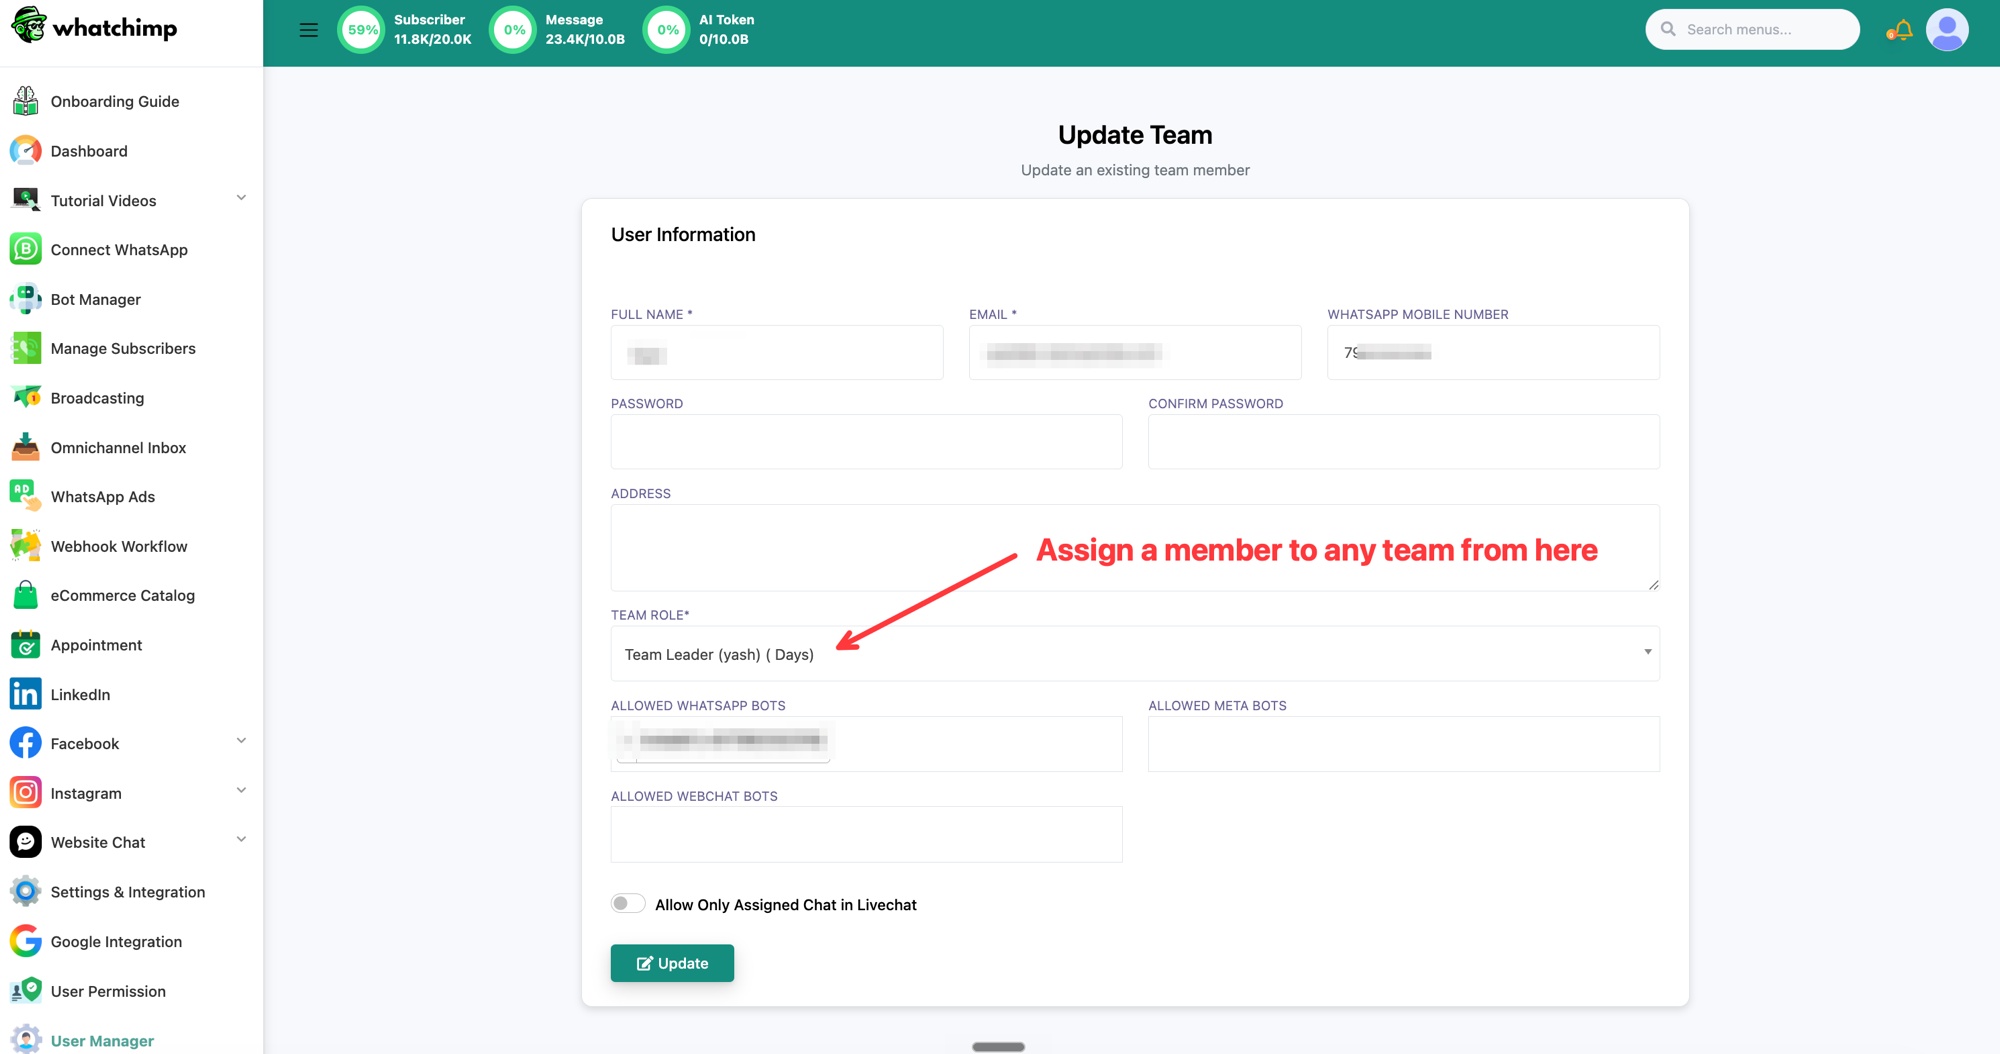Open Connect WhatsApp icon
2000x1054 pixels.
25,249
